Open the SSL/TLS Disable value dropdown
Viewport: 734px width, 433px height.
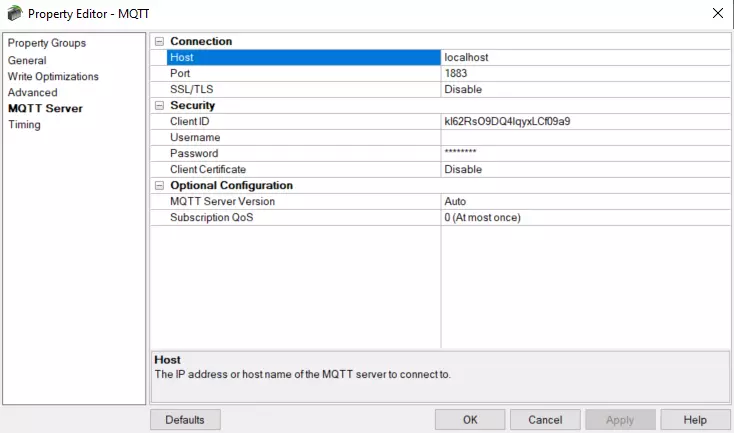click(x=585, y=89)
